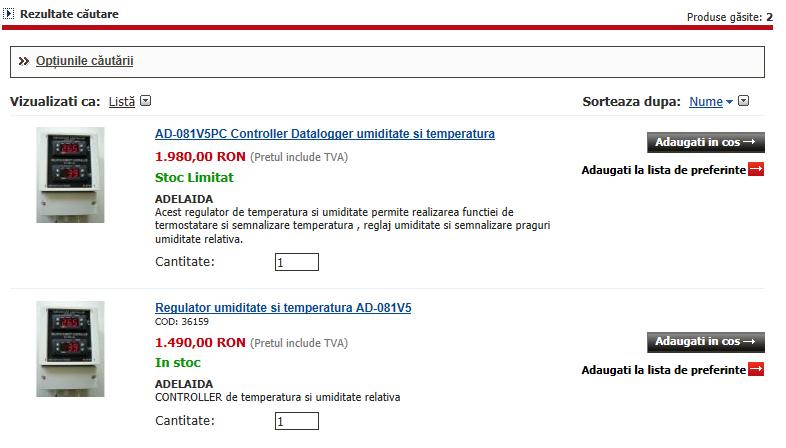Add Regulator AD-081V5 to cart
Image resolution: width=786 pixels, height=448 pixels.
706,342
